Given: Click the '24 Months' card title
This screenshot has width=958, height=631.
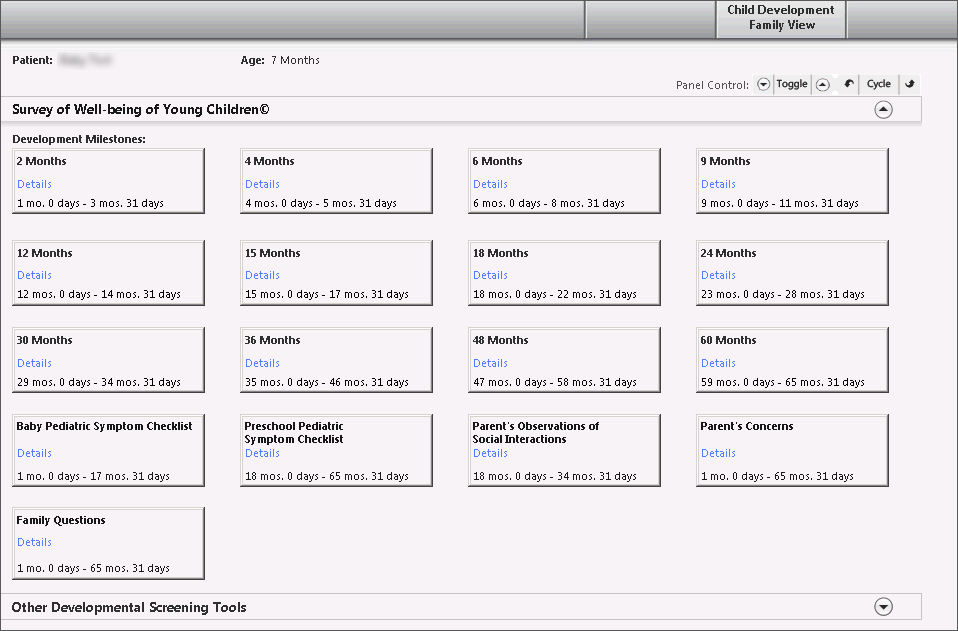Looking at the screenshot, I should tap(728, 253).
